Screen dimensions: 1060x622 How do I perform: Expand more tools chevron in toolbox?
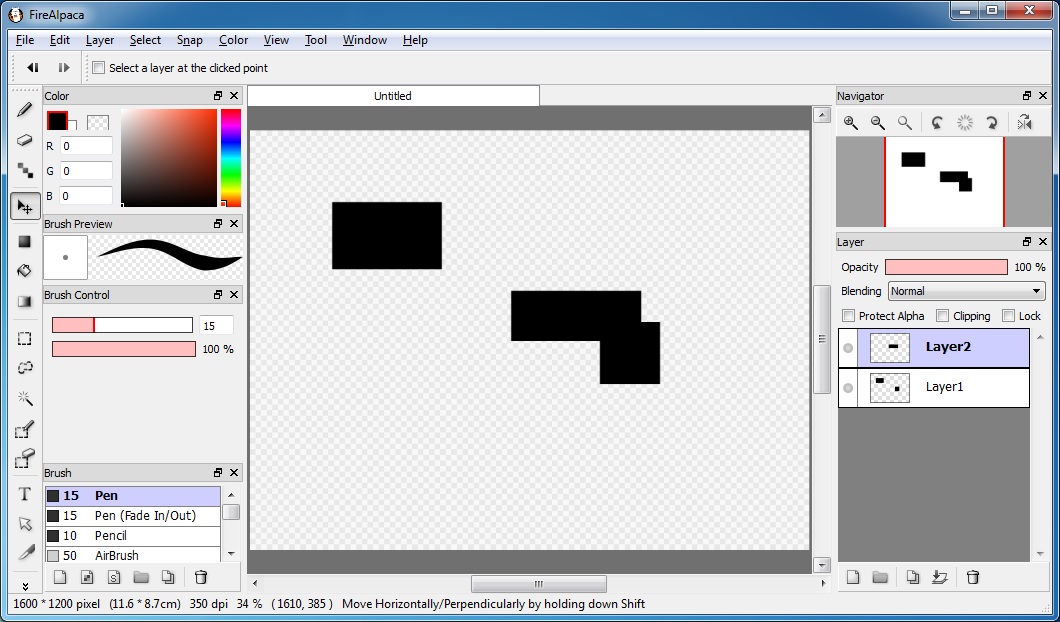coord(25,586)
